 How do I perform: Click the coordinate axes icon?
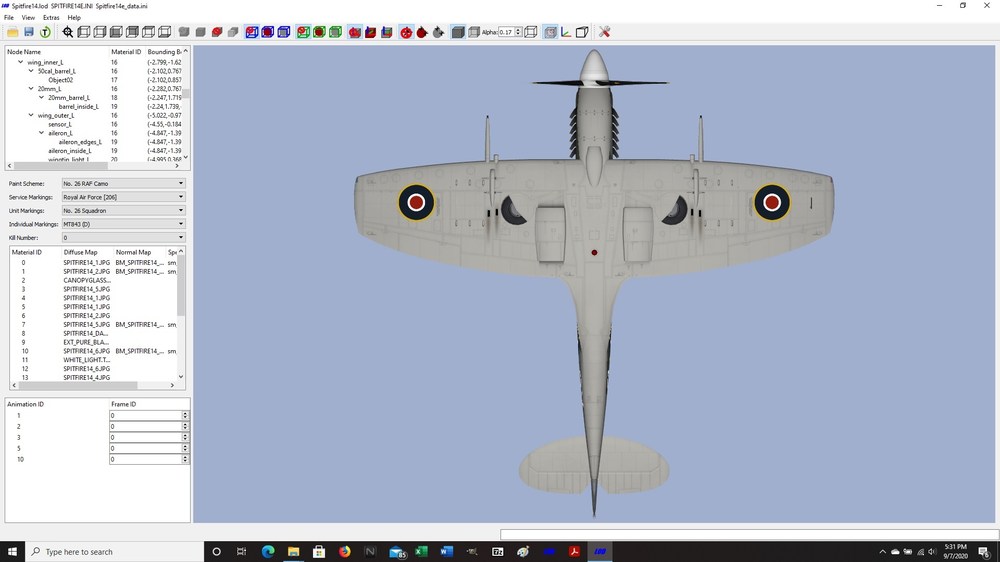[566, 32]
